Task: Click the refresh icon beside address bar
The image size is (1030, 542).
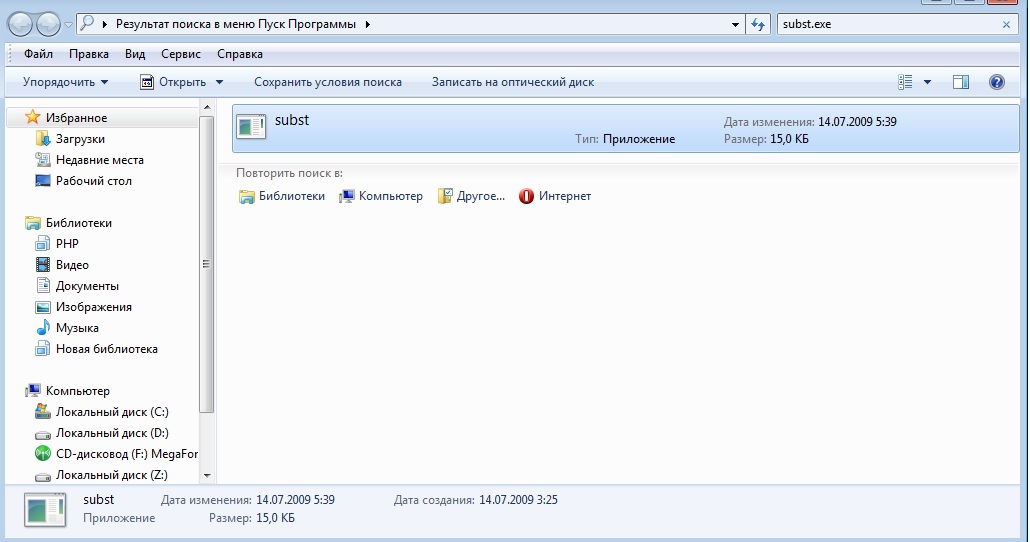Action: 759,24
